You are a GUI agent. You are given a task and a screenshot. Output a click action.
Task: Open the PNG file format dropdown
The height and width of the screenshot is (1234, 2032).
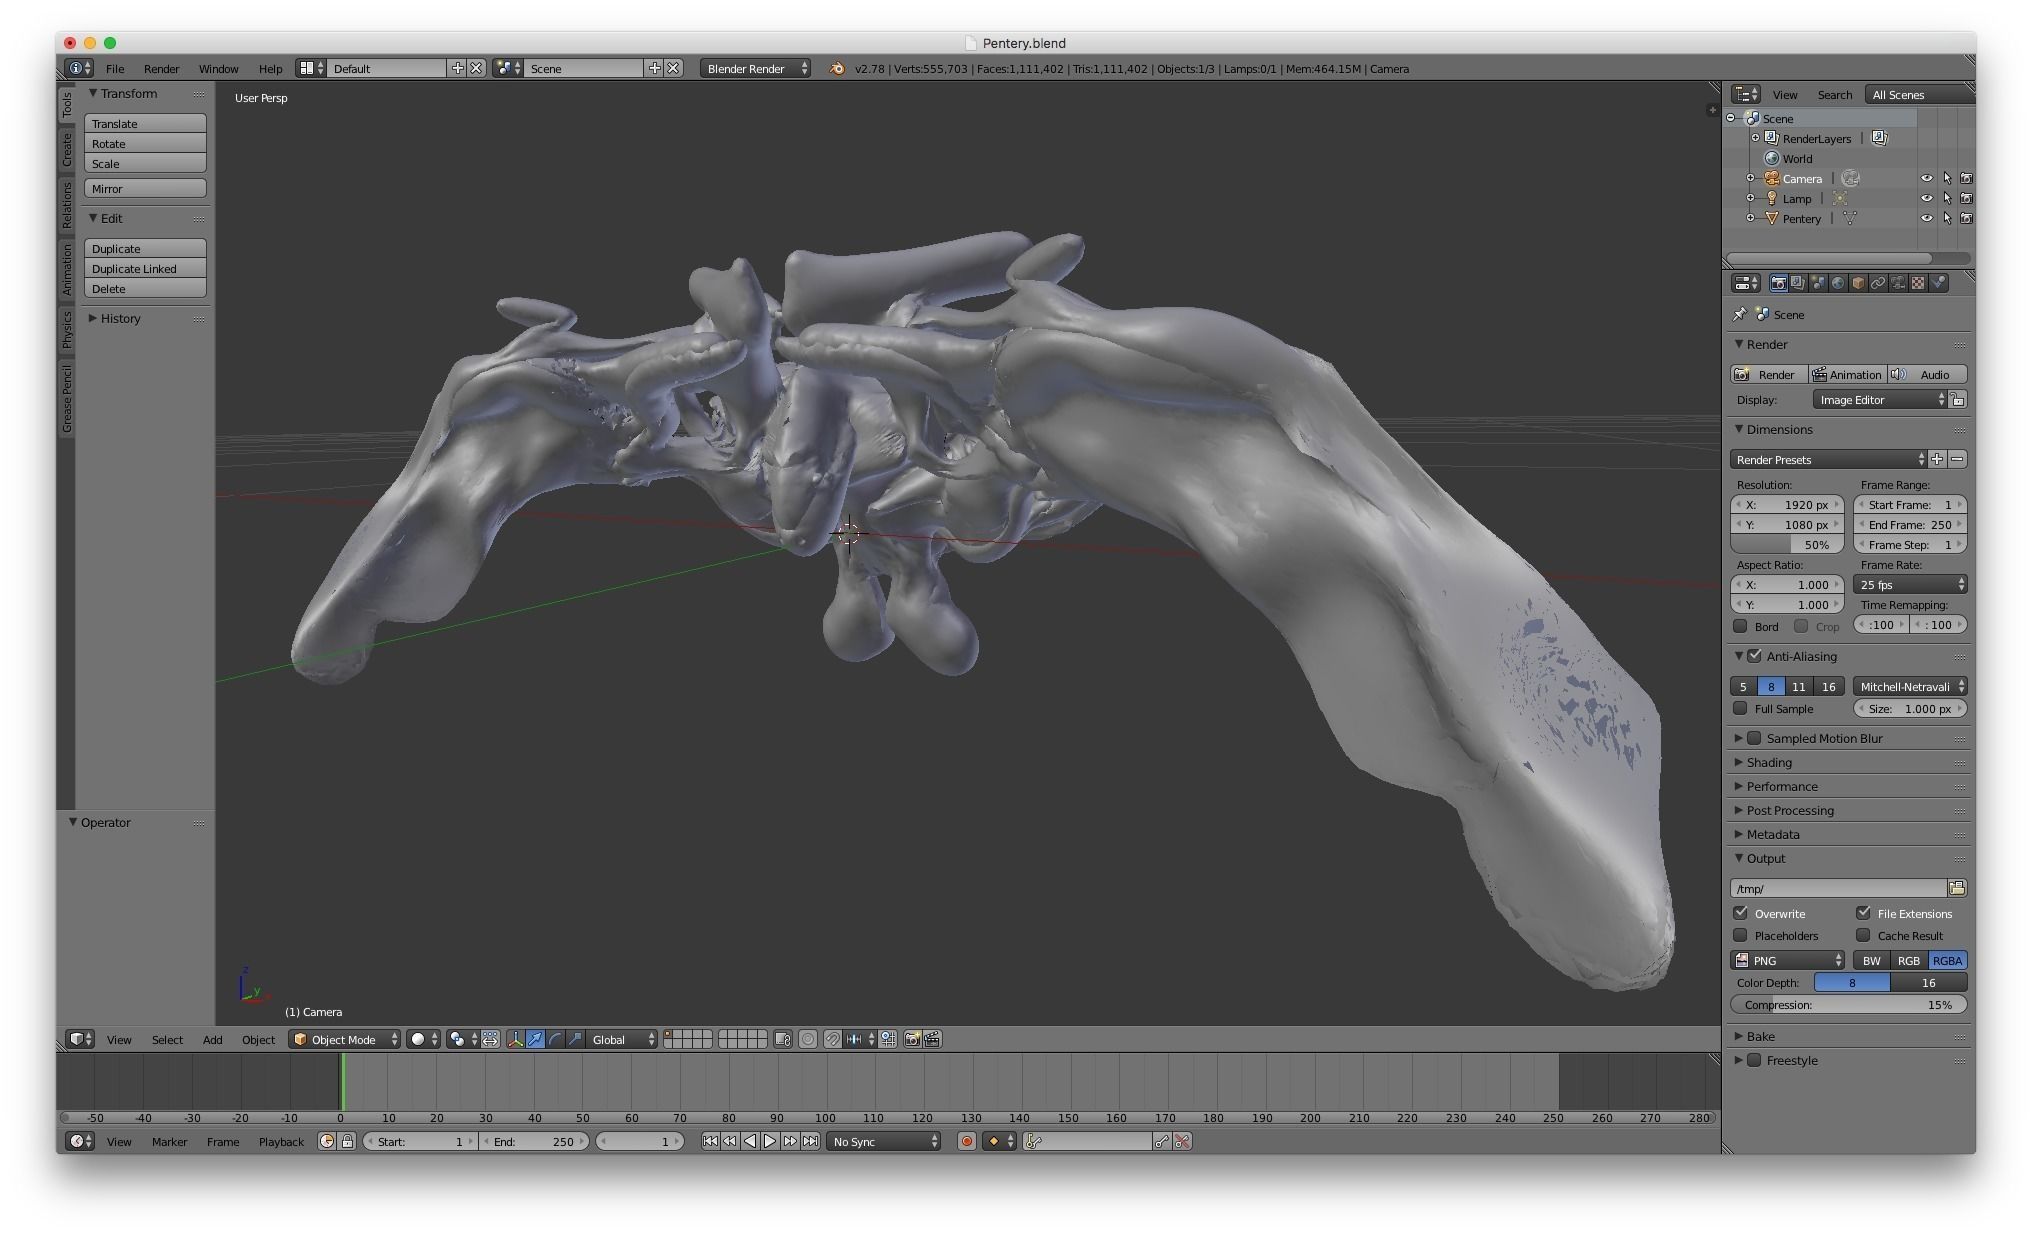coord(1787,960)
